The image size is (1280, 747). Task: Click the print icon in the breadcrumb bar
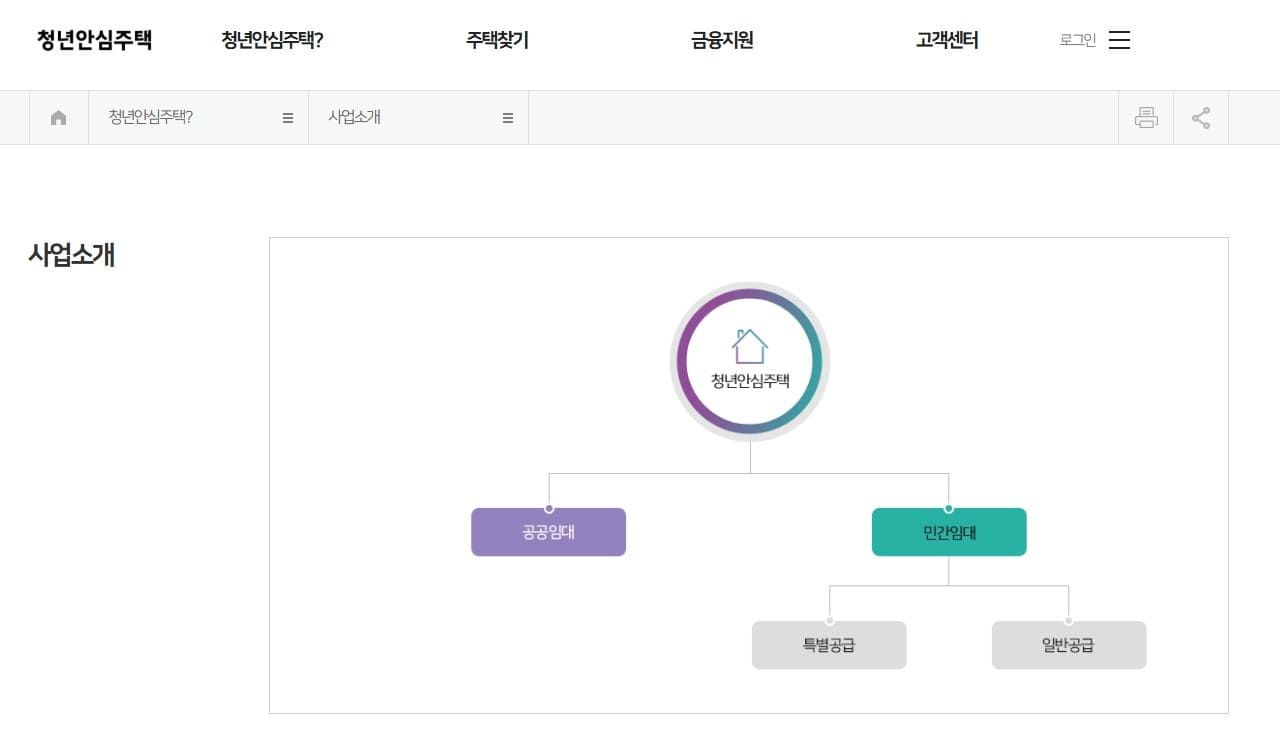point(1146,117)
